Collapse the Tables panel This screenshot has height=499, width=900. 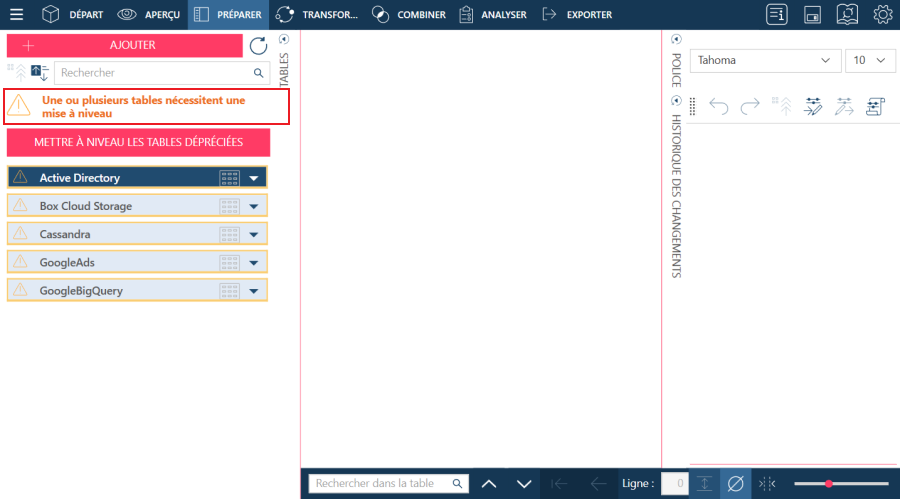pyautogui.click(x=284, y=39)
